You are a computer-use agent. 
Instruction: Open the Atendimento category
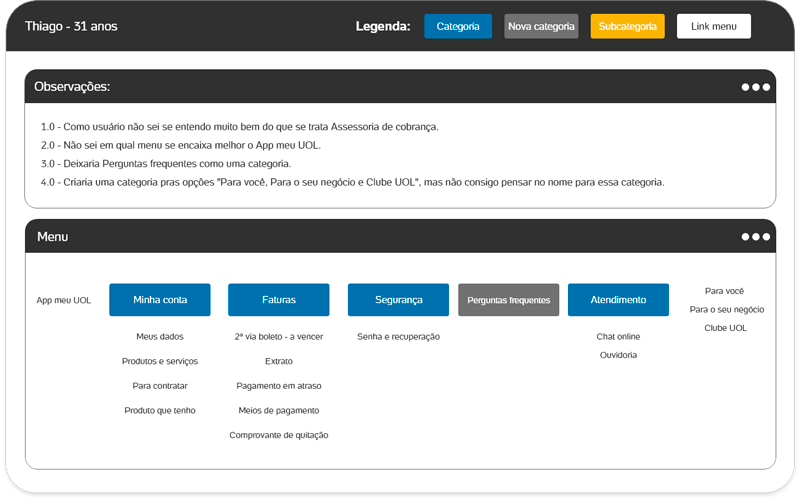tap(618, 300)
